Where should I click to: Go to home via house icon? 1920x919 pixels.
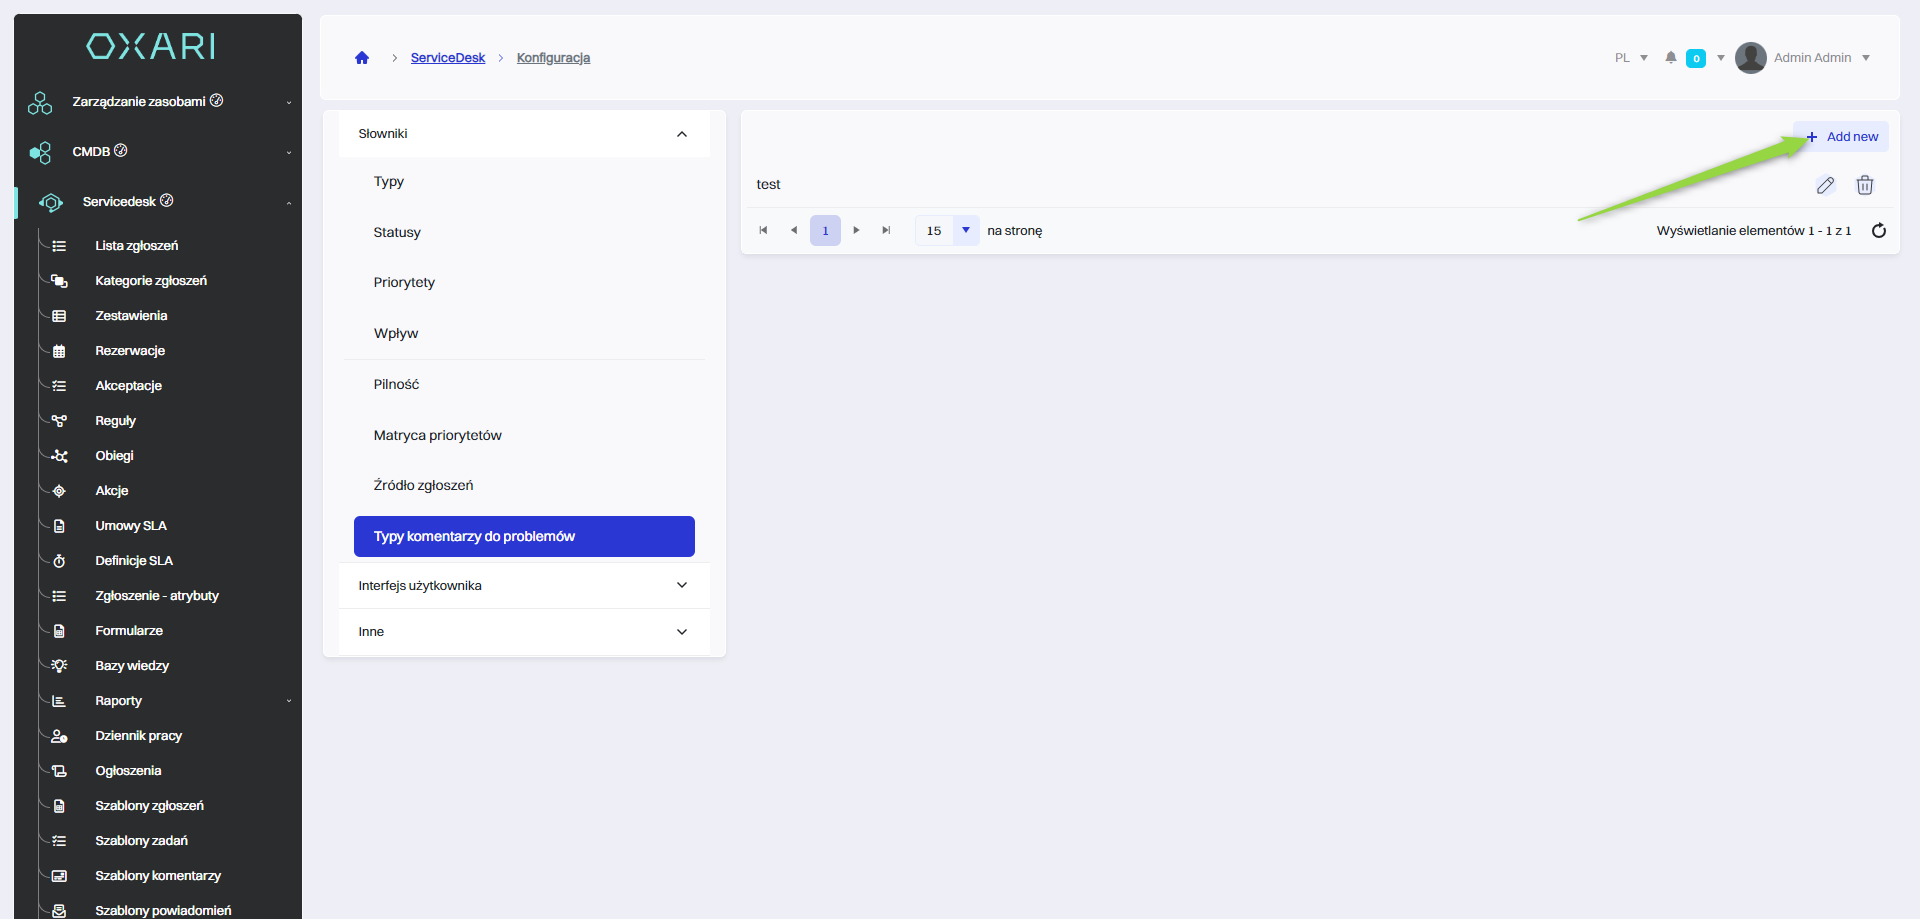tap(362, 58)
